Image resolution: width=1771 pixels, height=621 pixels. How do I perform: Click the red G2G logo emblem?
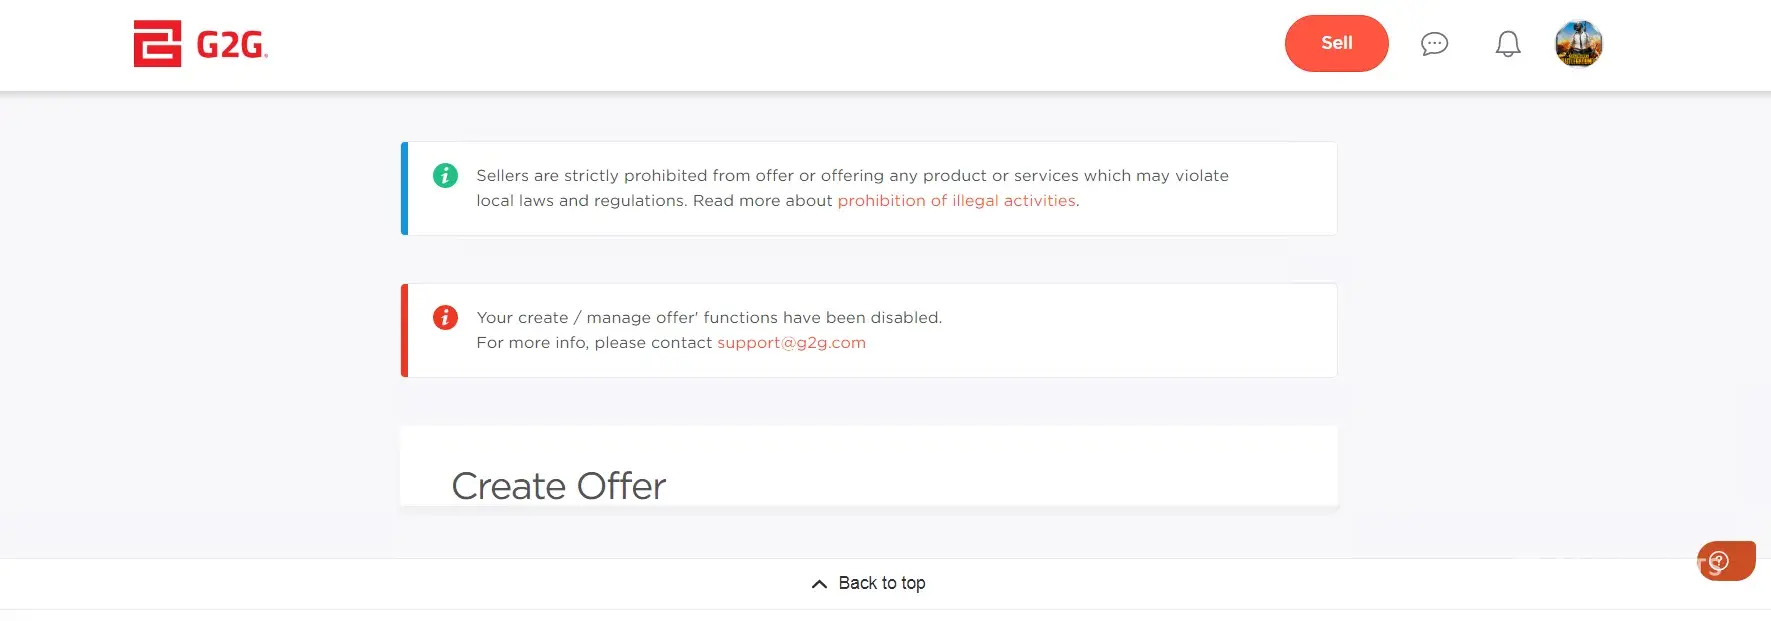click(157, 44)
